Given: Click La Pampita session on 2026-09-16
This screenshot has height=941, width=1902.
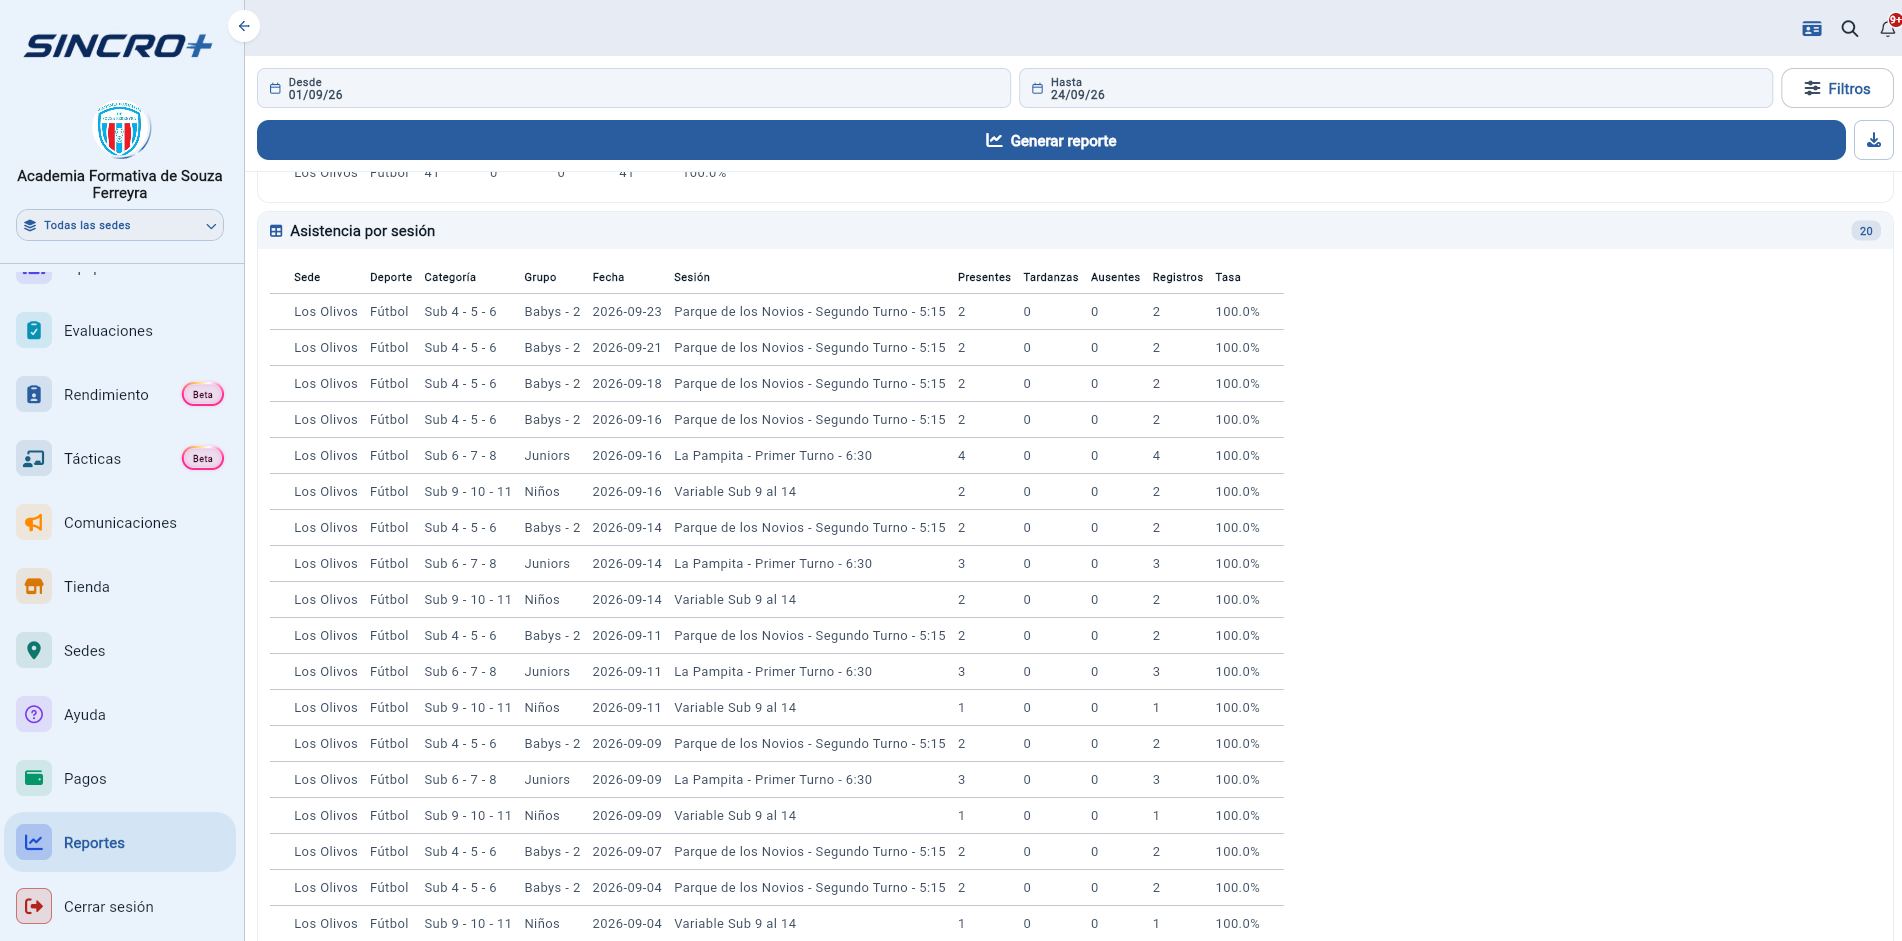Looking at the screenshot, I should tap(773, 456).
